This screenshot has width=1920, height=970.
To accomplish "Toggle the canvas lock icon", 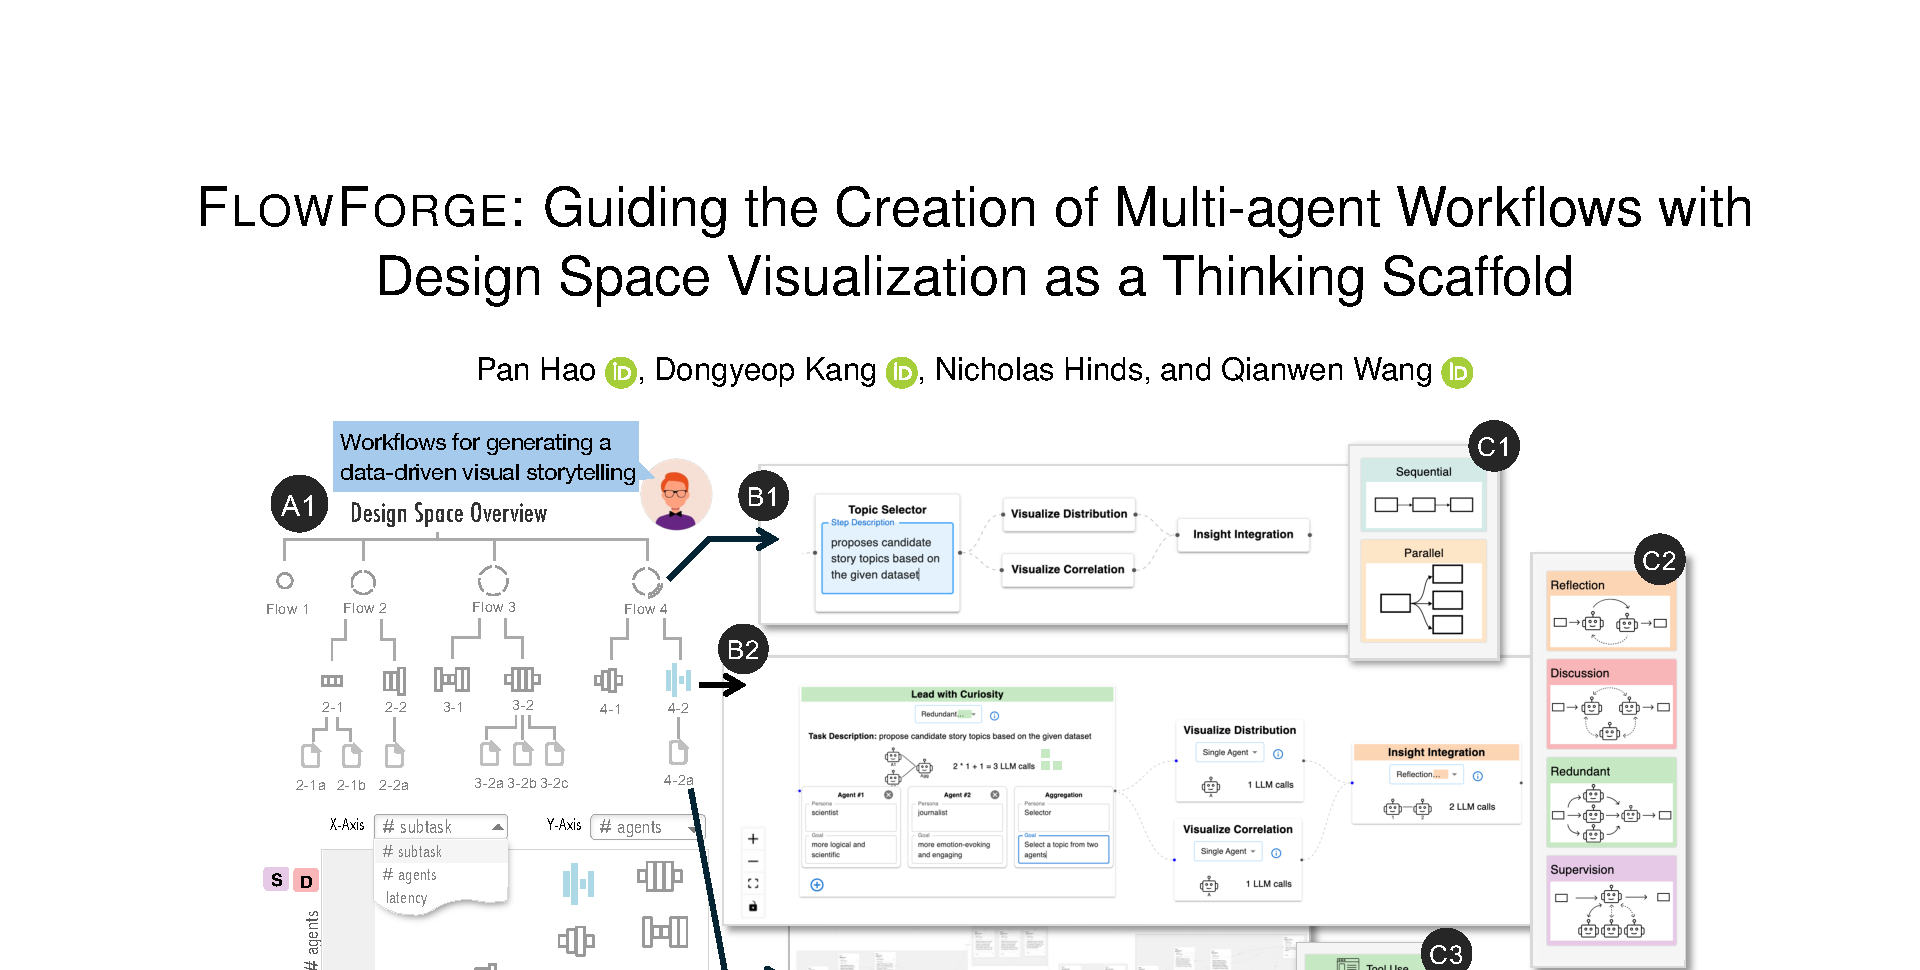I will (753, 907).
